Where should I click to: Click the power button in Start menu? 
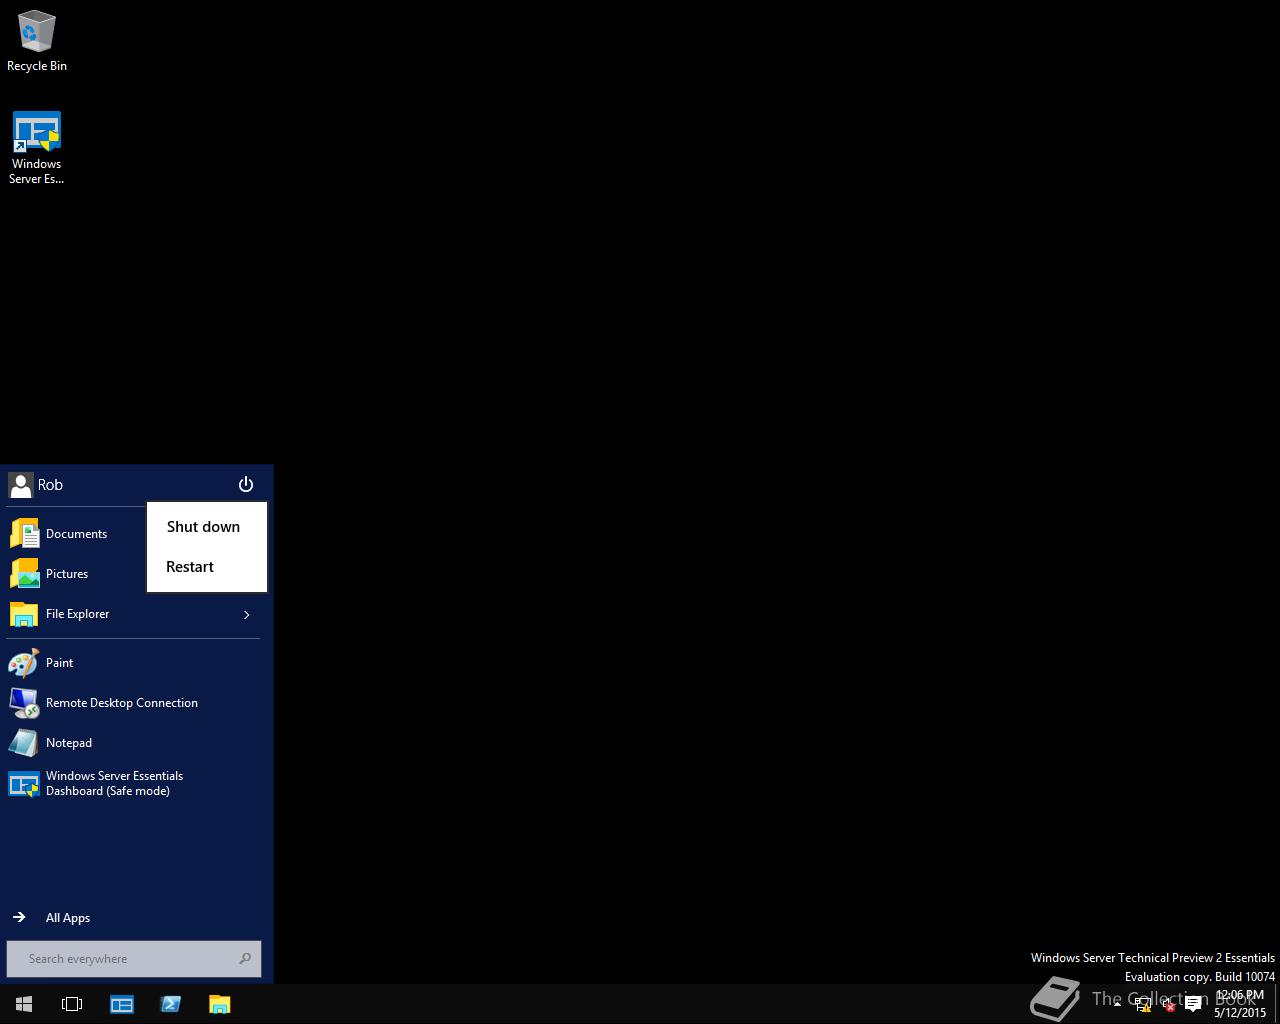pyautogui.click(x=246, y=485)
